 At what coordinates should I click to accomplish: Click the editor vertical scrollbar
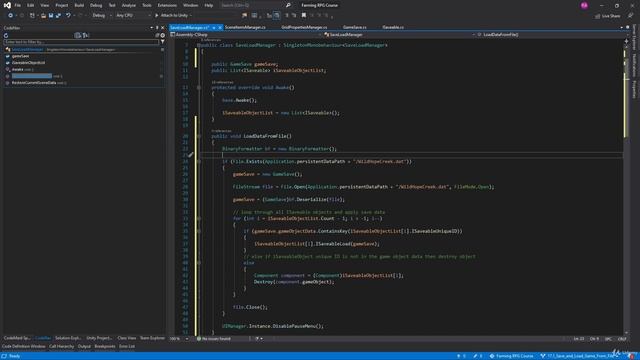click(626, 187)
